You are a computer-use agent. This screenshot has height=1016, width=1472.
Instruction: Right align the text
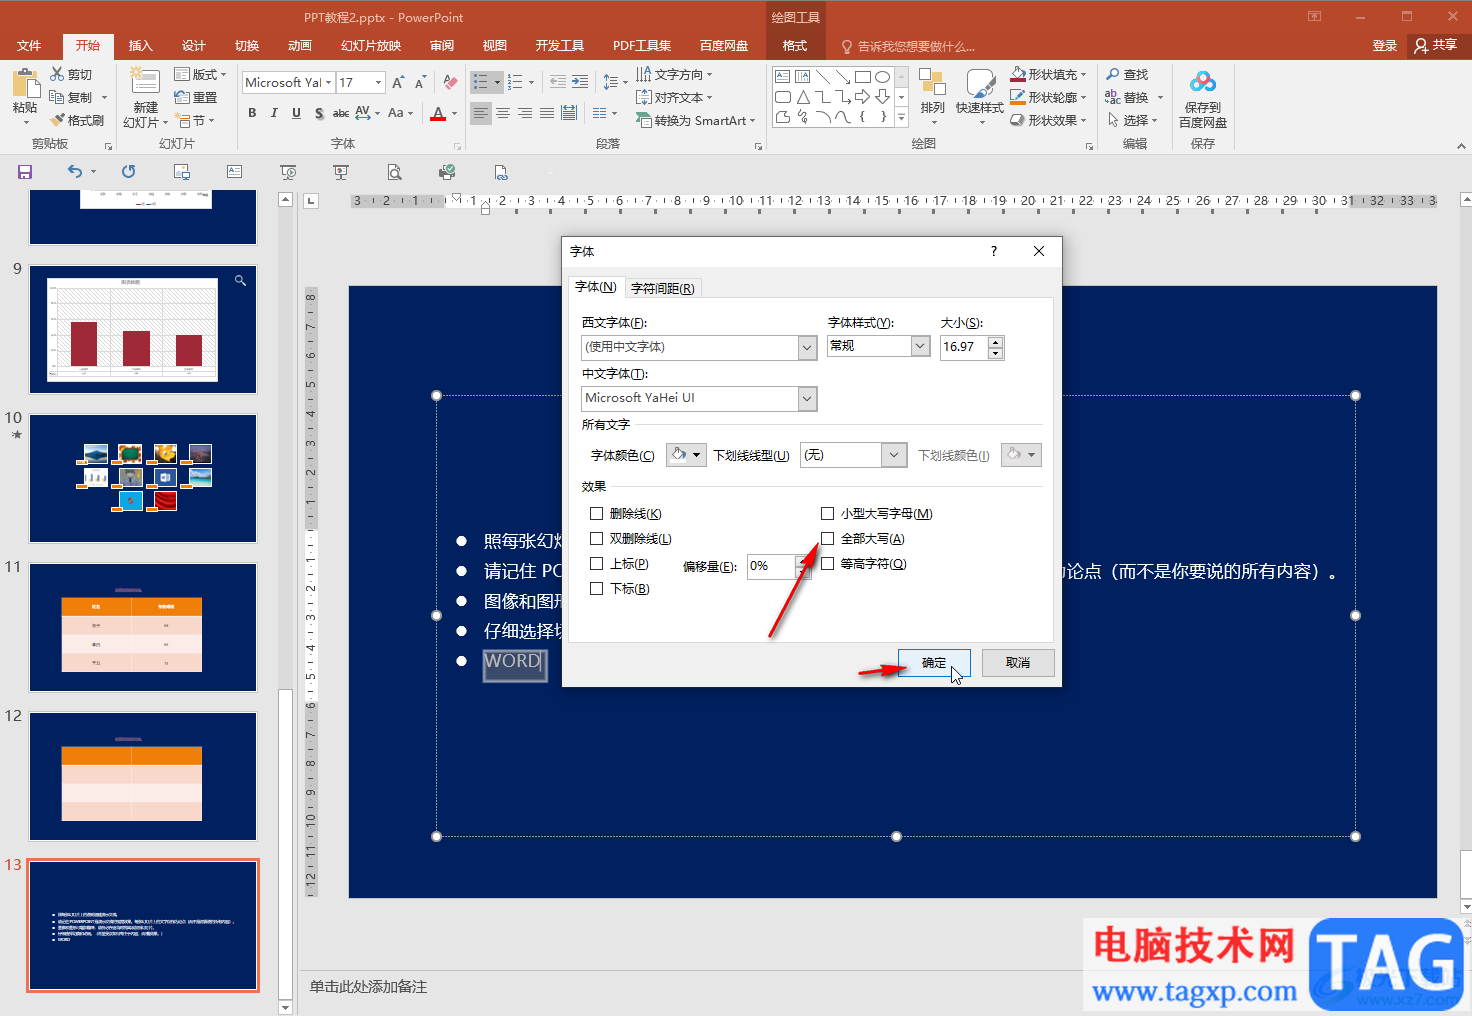pyautogui.click(x=525, y=113)
